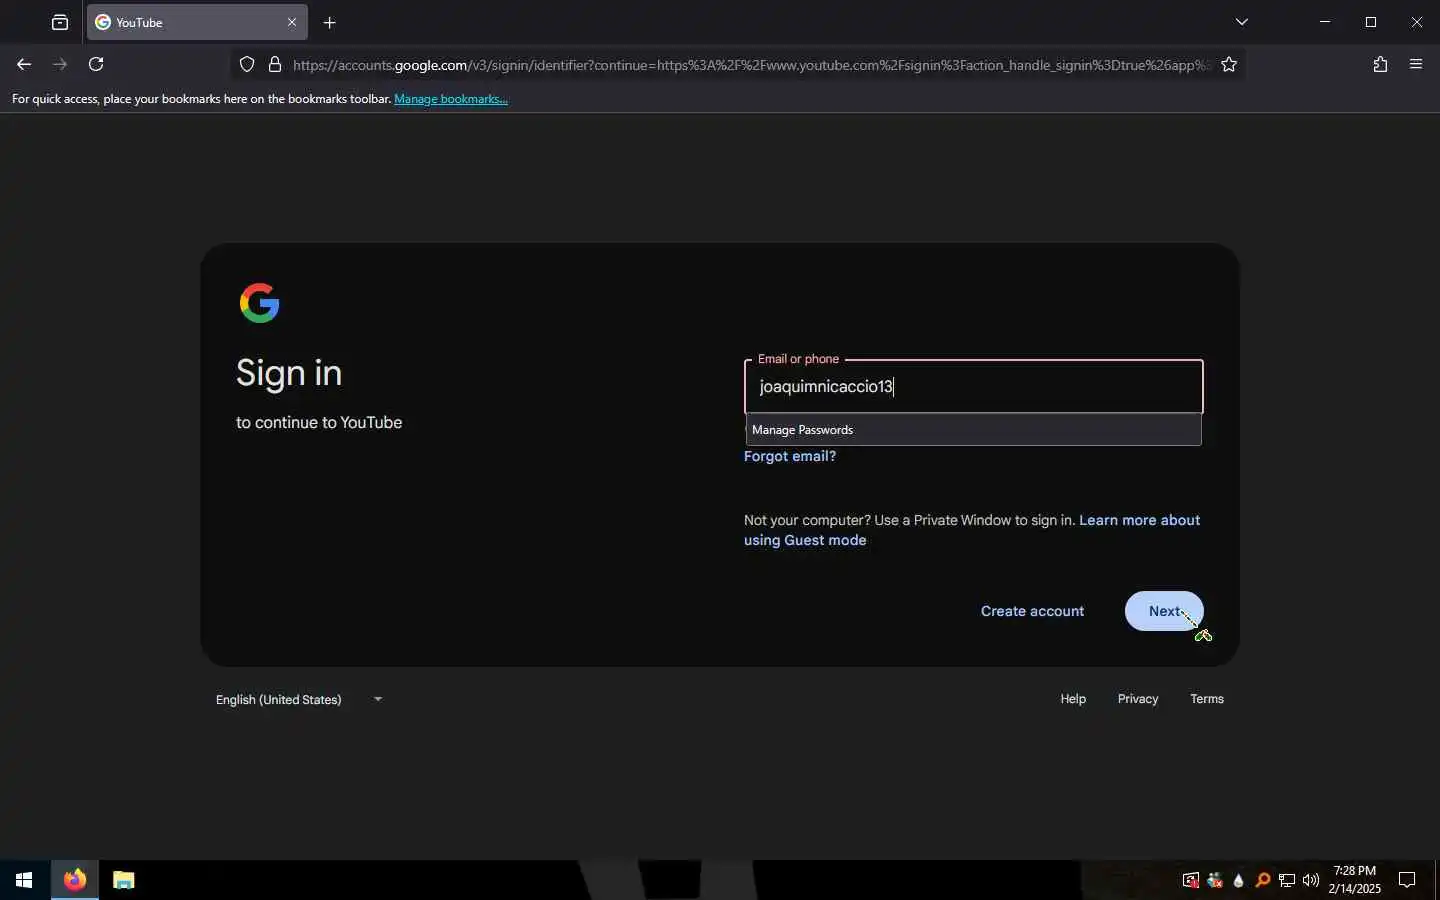Choose Manage Passwords from autofill popup
1440x900 pixels.
click(x=973, y=430)
